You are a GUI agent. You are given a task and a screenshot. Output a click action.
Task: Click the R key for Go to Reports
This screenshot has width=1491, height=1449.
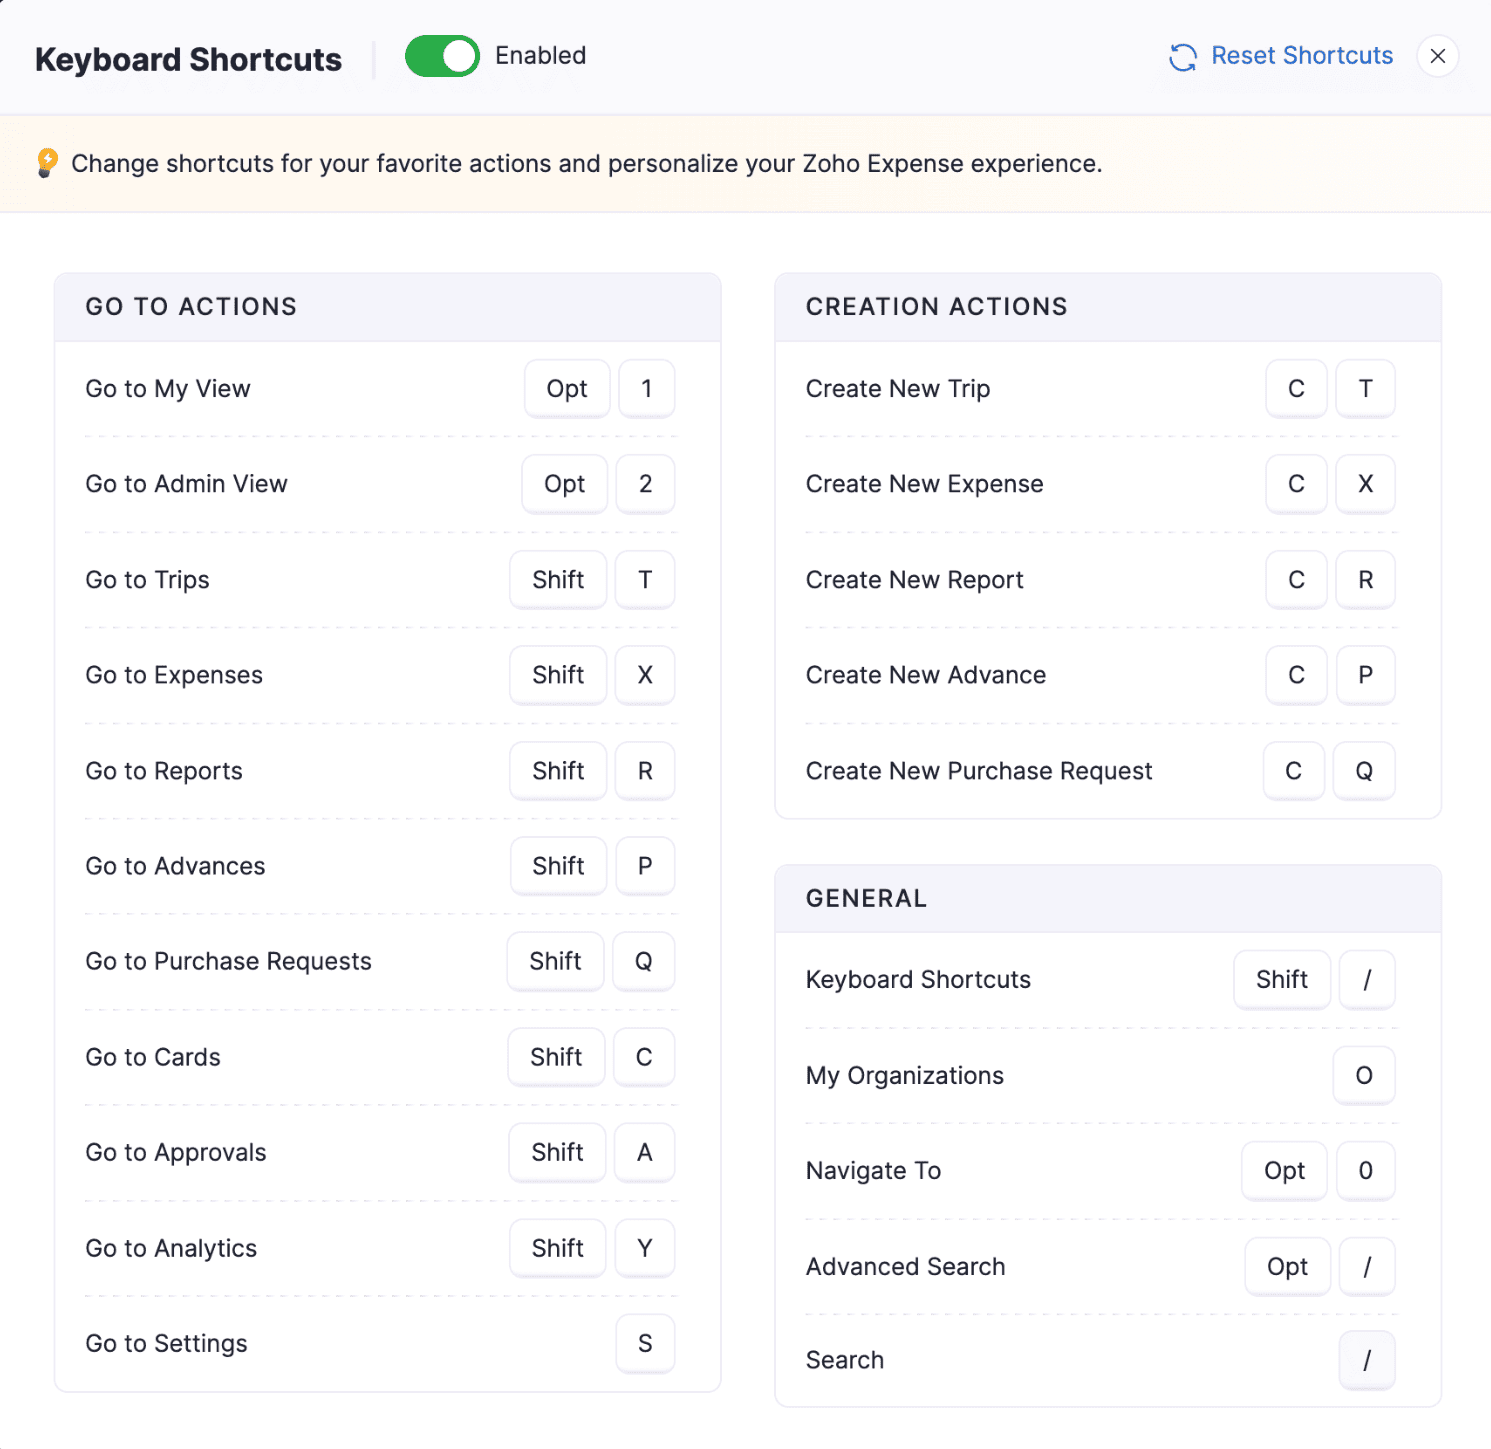tap(645, 771)
